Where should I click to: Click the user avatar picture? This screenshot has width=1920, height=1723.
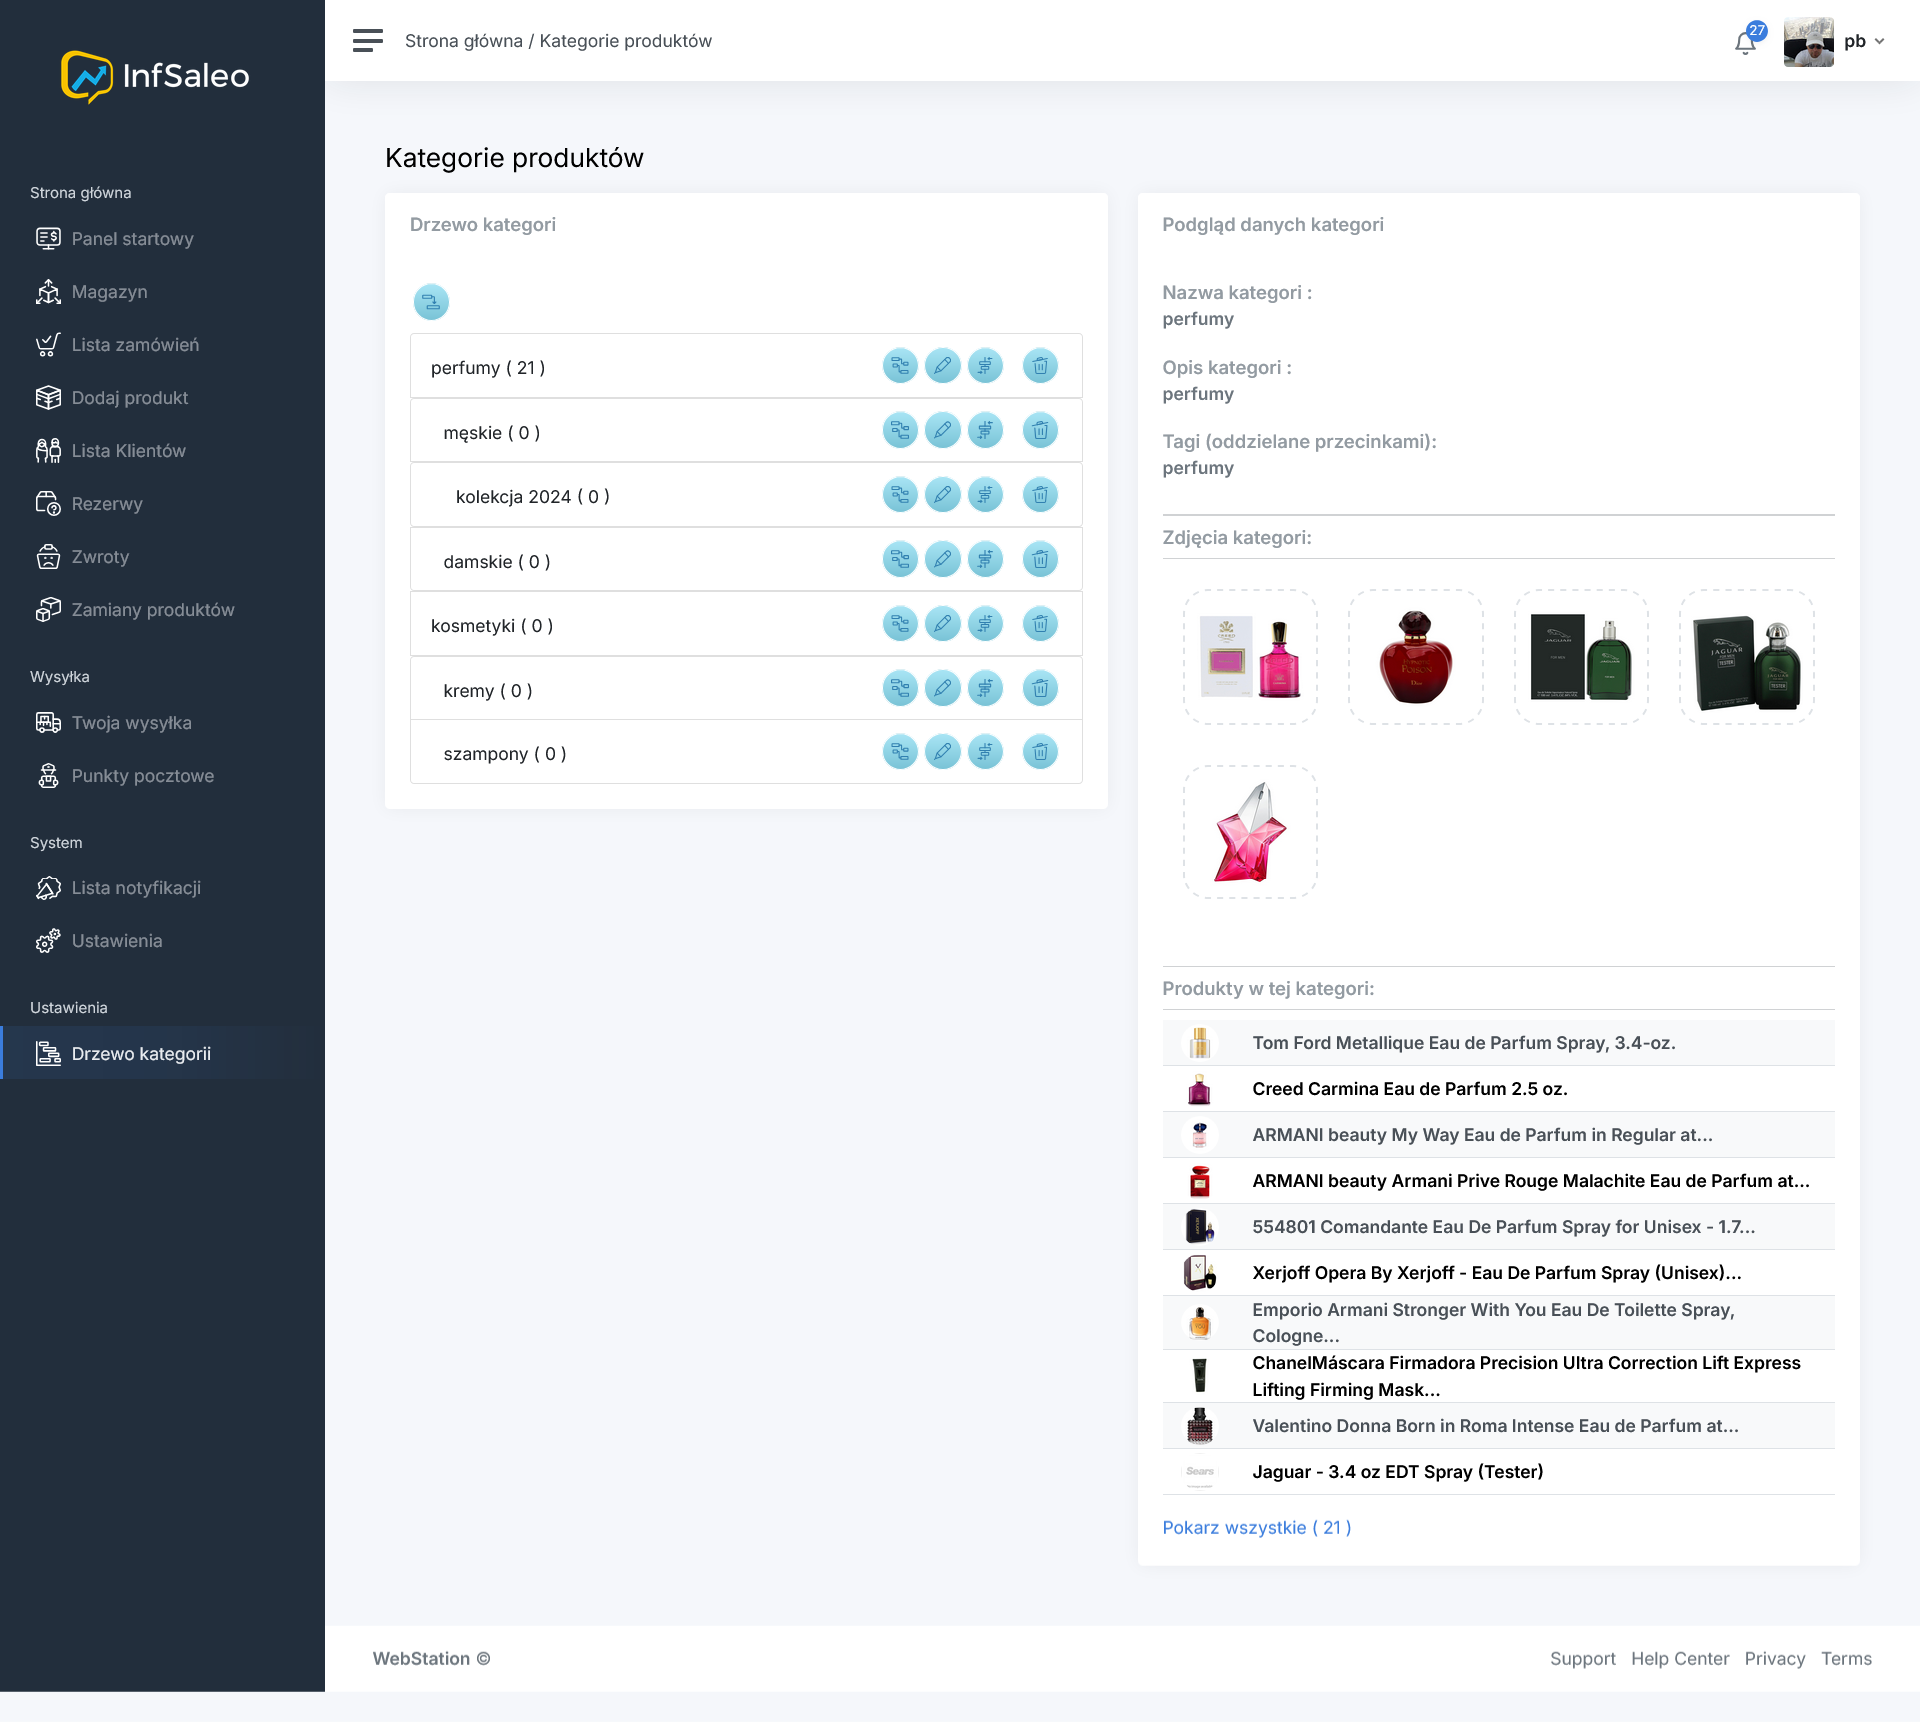1808,42
